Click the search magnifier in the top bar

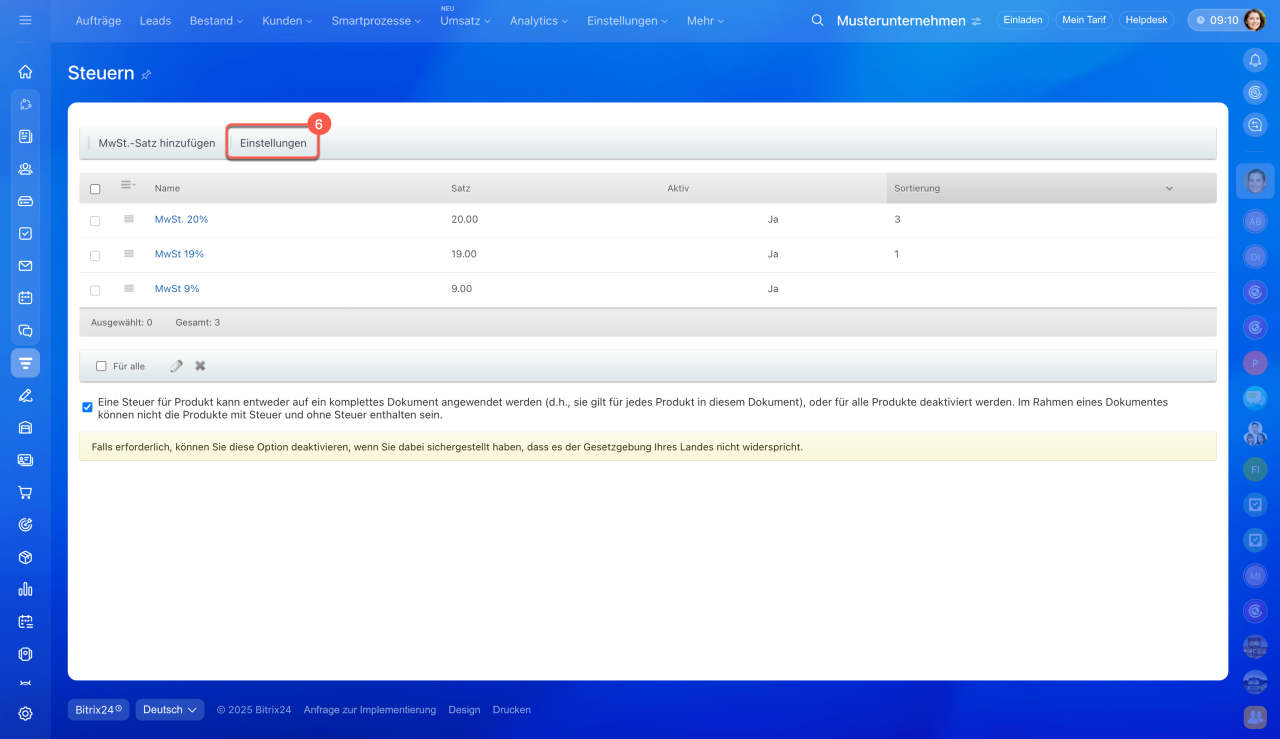point(817,20)
